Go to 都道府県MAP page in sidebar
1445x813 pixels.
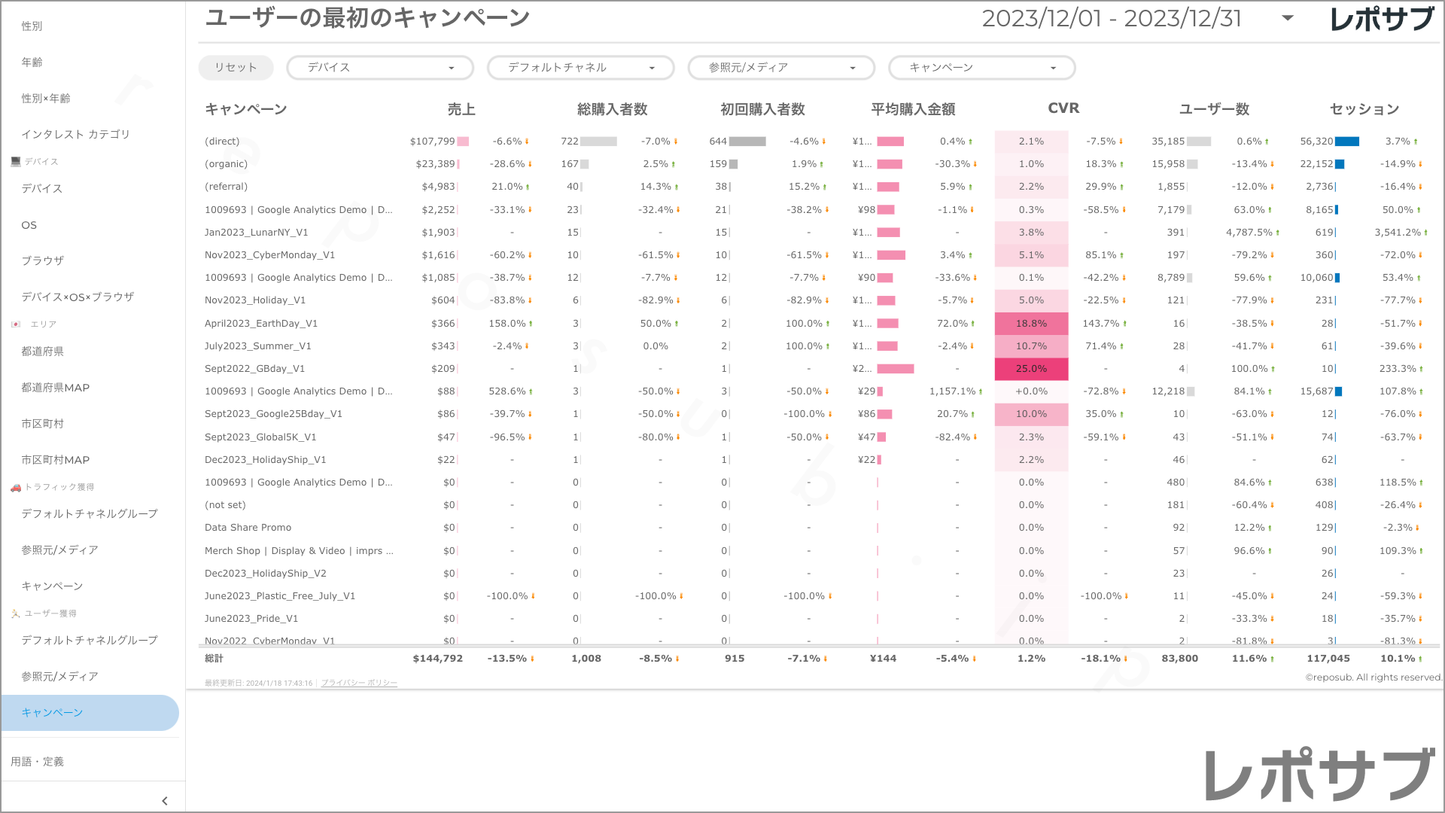(56, 388)
